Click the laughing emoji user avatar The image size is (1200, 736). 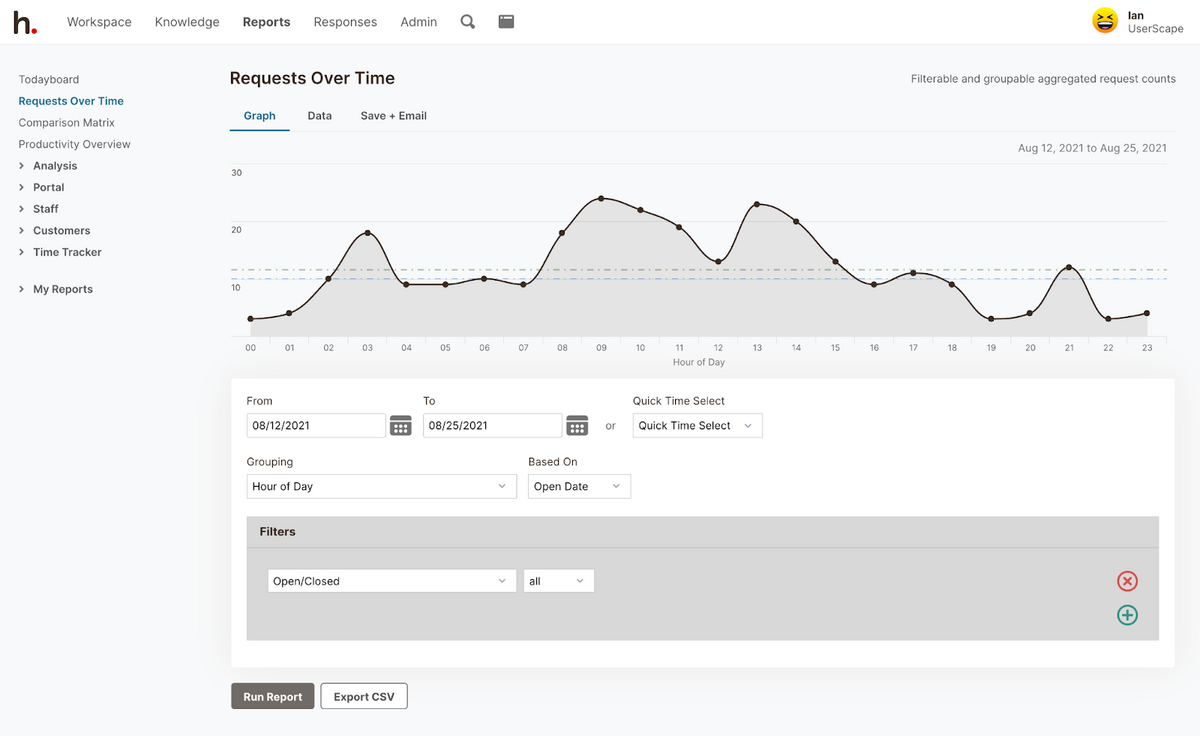1105,21
